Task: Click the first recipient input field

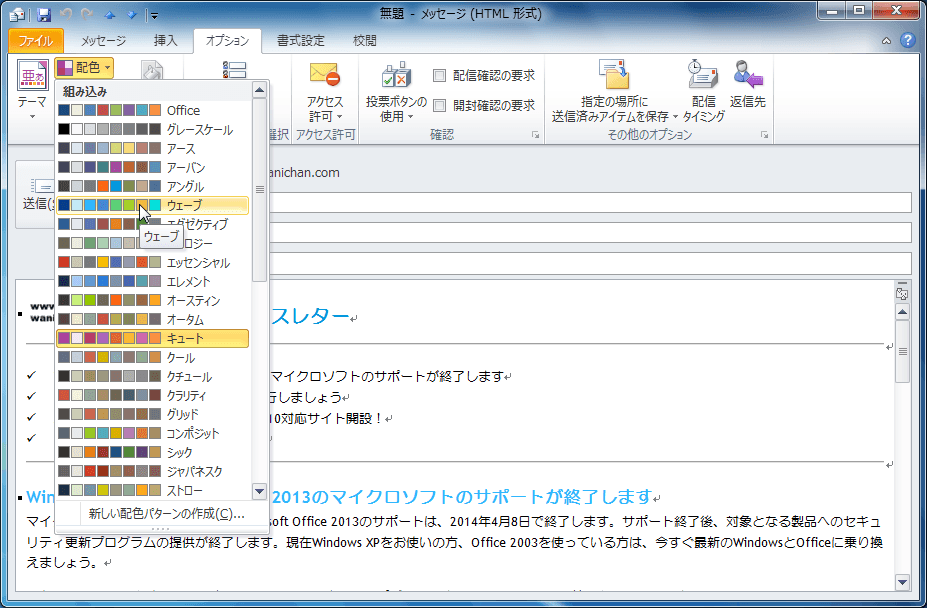Action: [x=590, y=203]
